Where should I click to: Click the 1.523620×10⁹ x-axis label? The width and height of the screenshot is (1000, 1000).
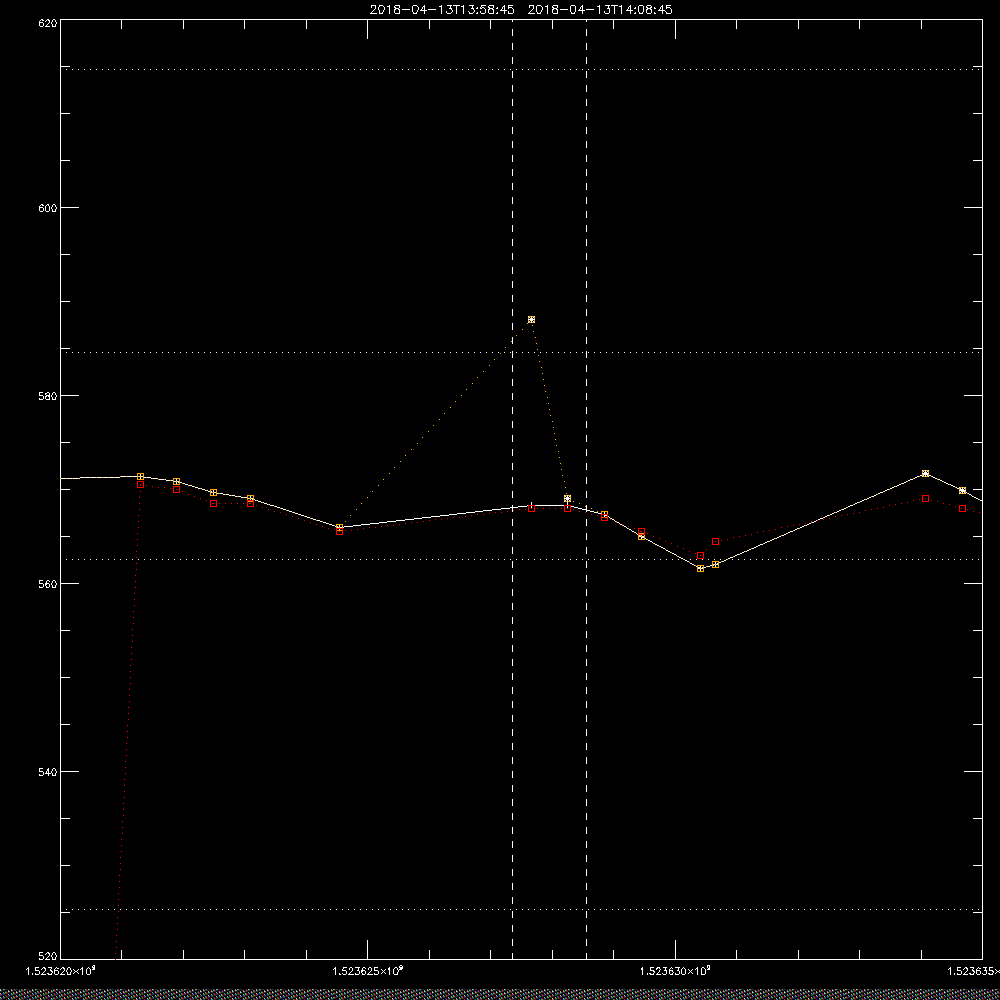click(61, 971)
